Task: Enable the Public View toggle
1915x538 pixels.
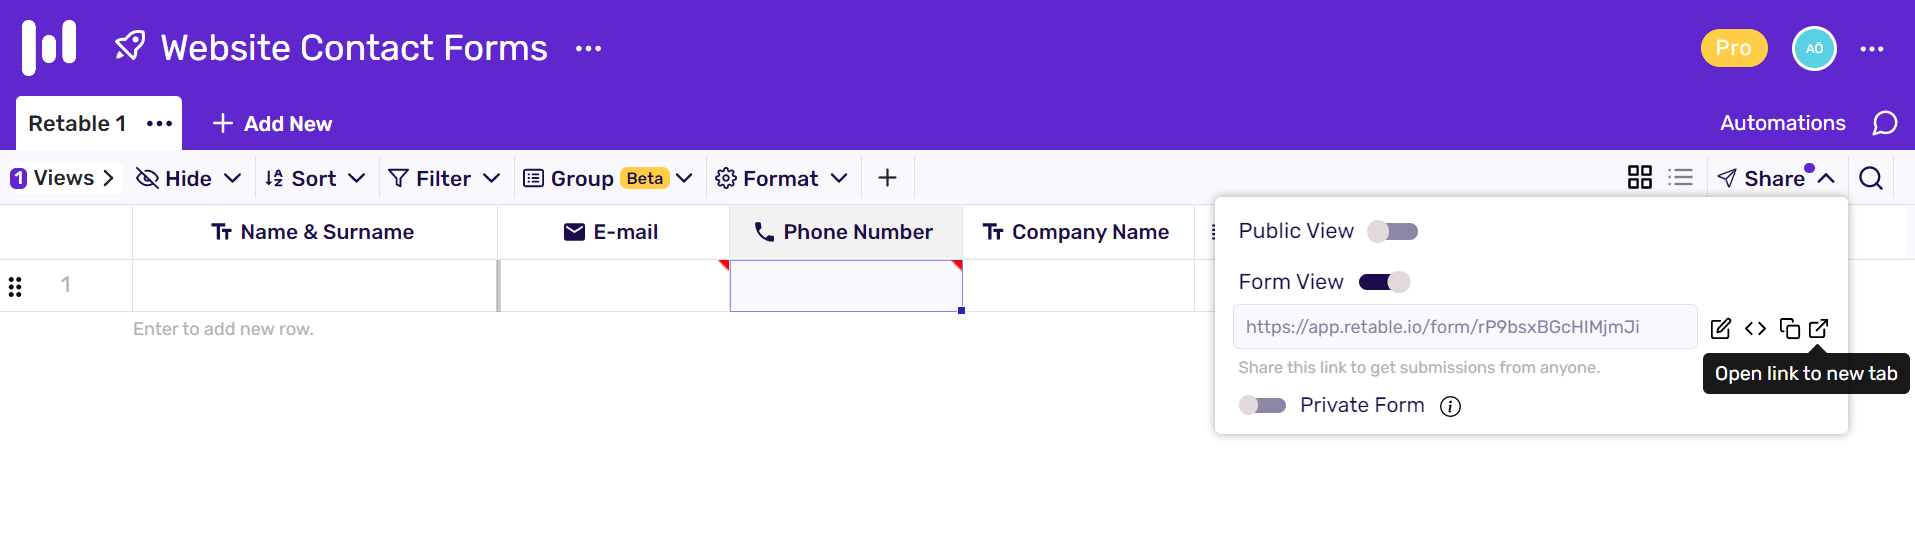Action: (x=1393, y=232)
